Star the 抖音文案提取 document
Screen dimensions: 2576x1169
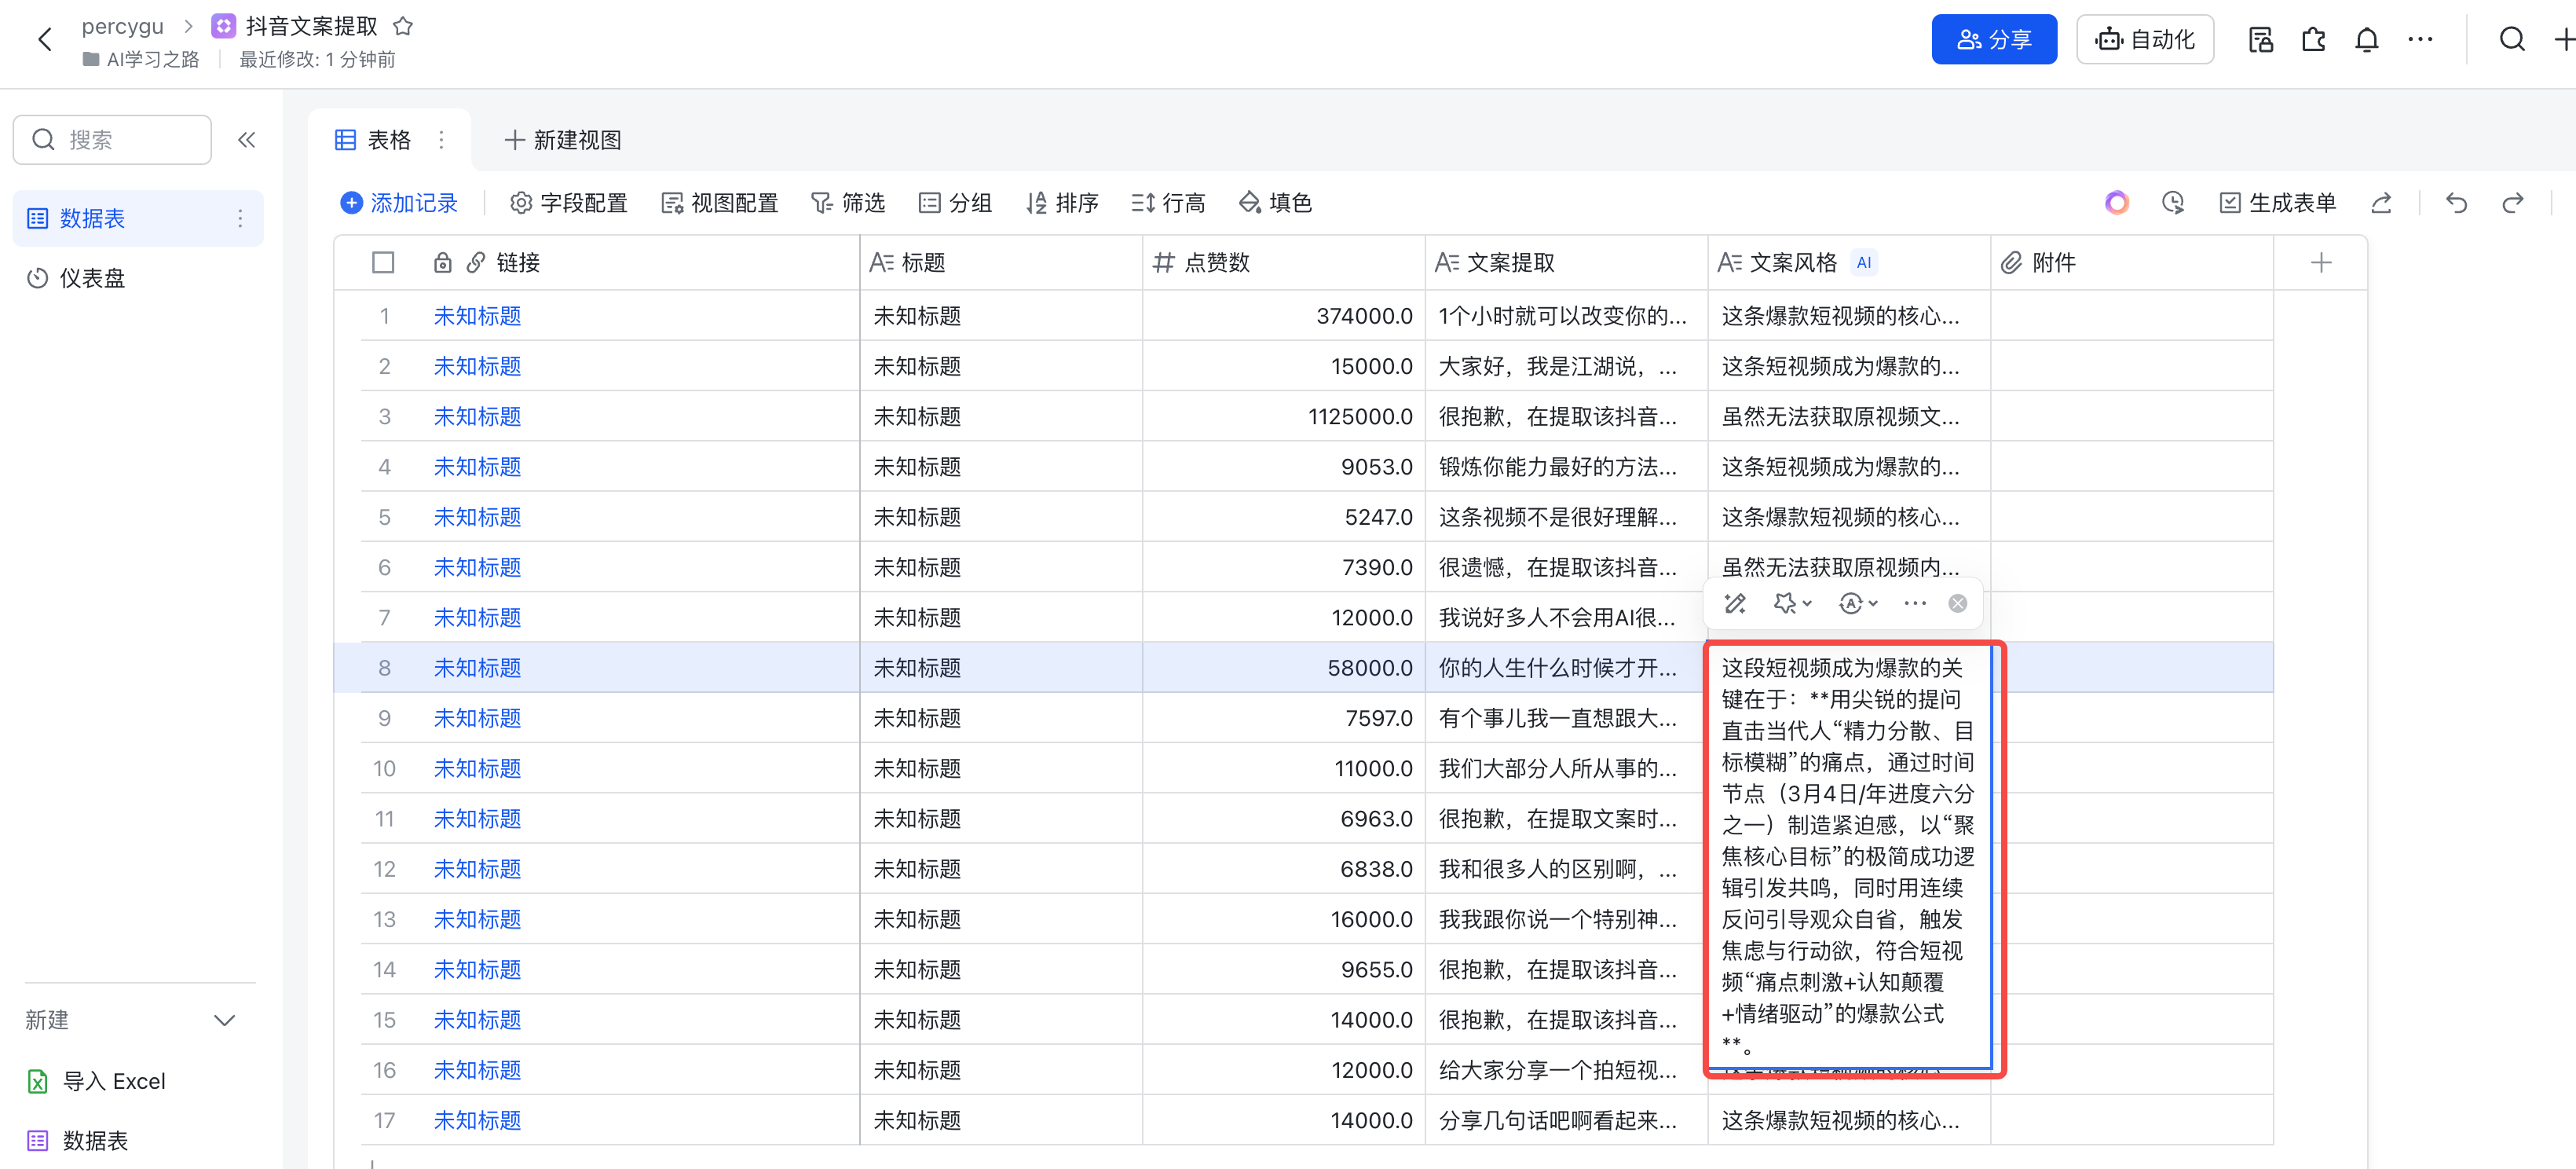click(403, 26)
